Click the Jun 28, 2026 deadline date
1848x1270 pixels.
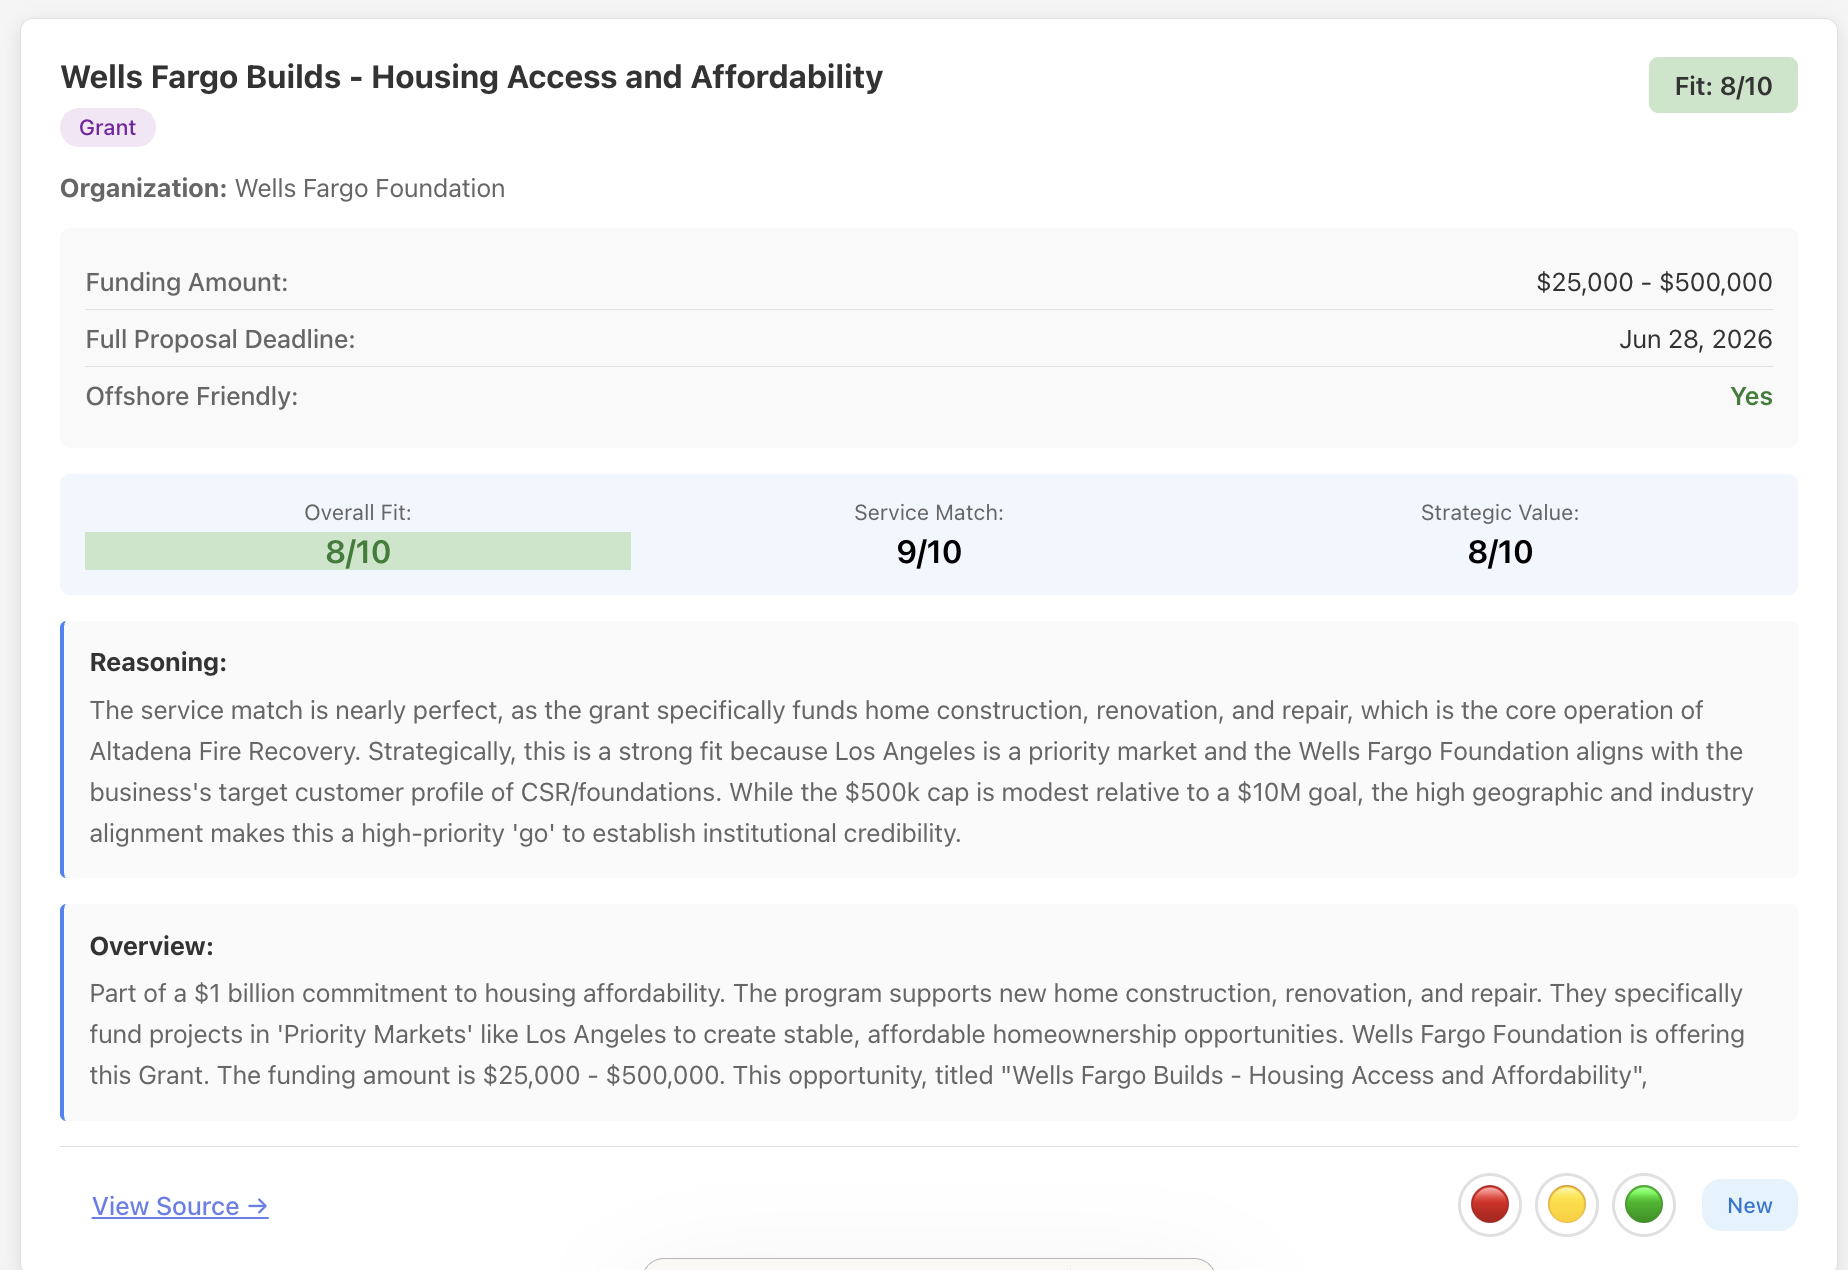(1695, 340)
